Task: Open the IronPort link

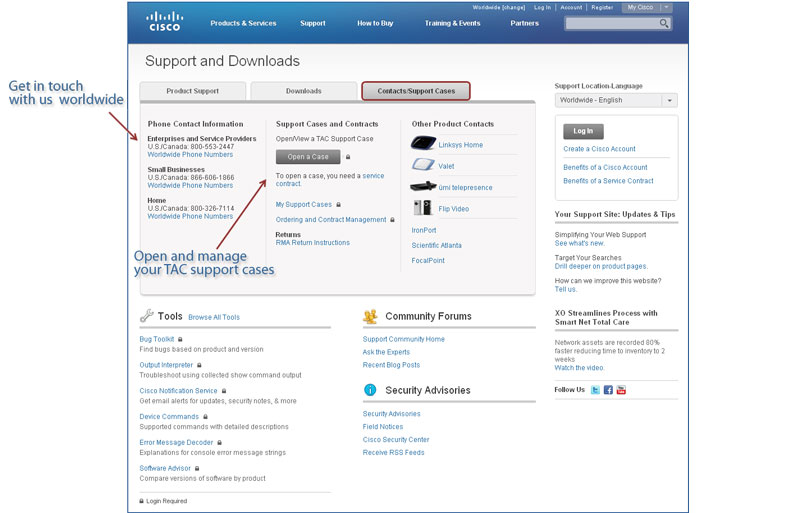Action: [424, 230]
